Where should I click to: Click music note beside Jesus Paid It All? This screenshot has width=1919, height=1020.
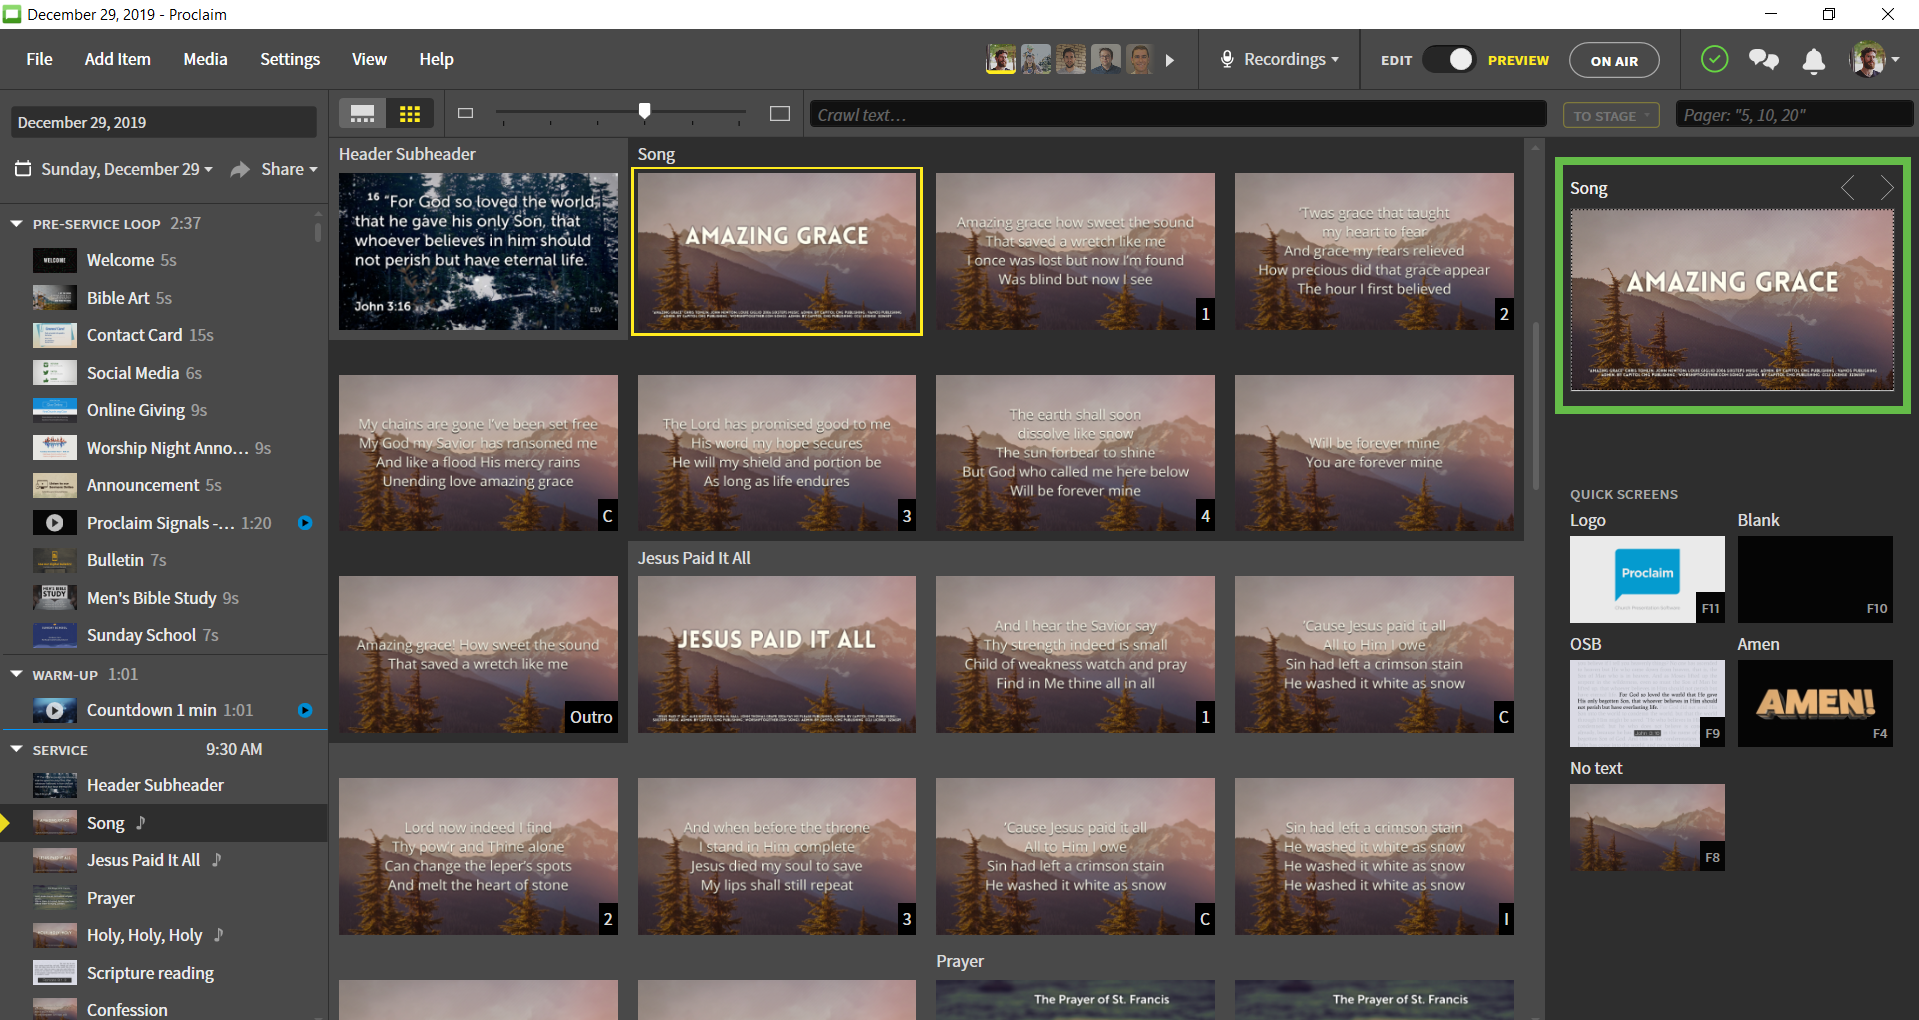tap(217, 859)
